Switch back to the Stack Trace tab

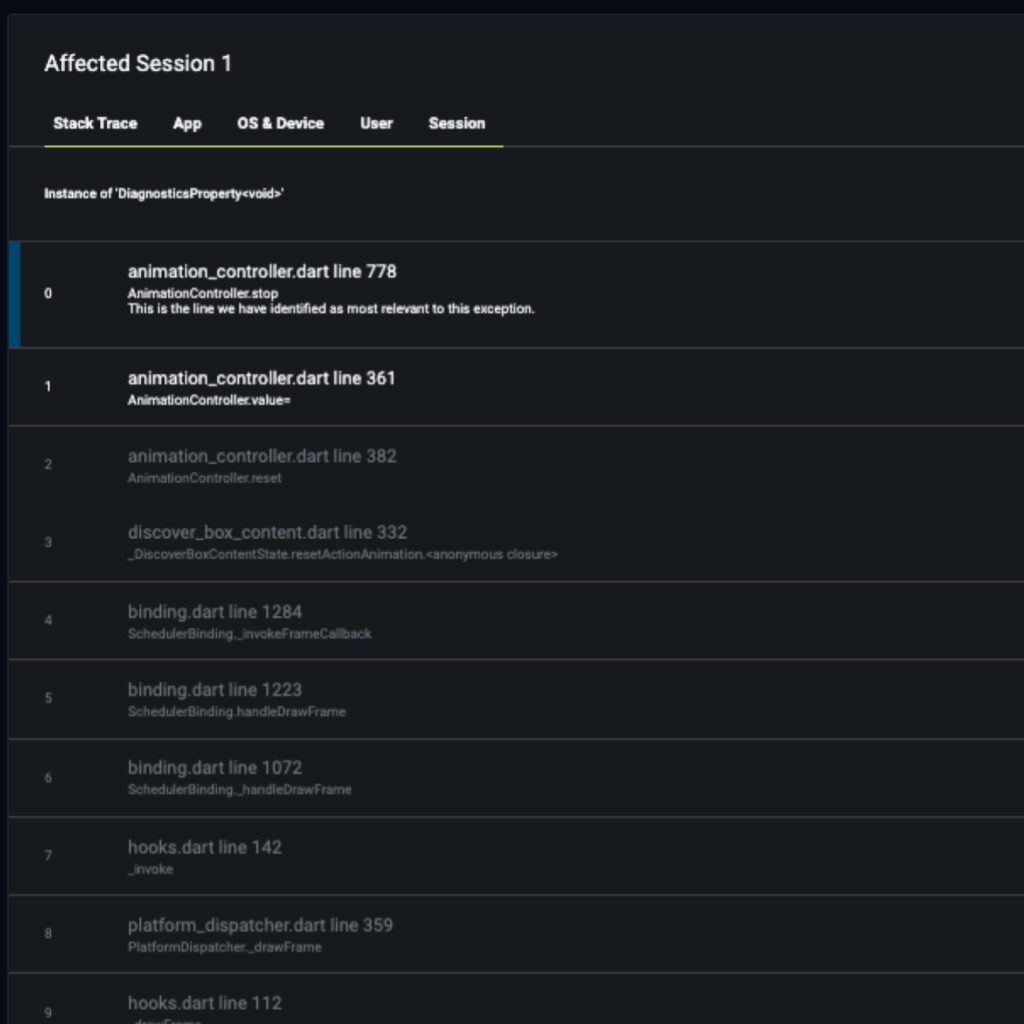[x=95, y=123]
